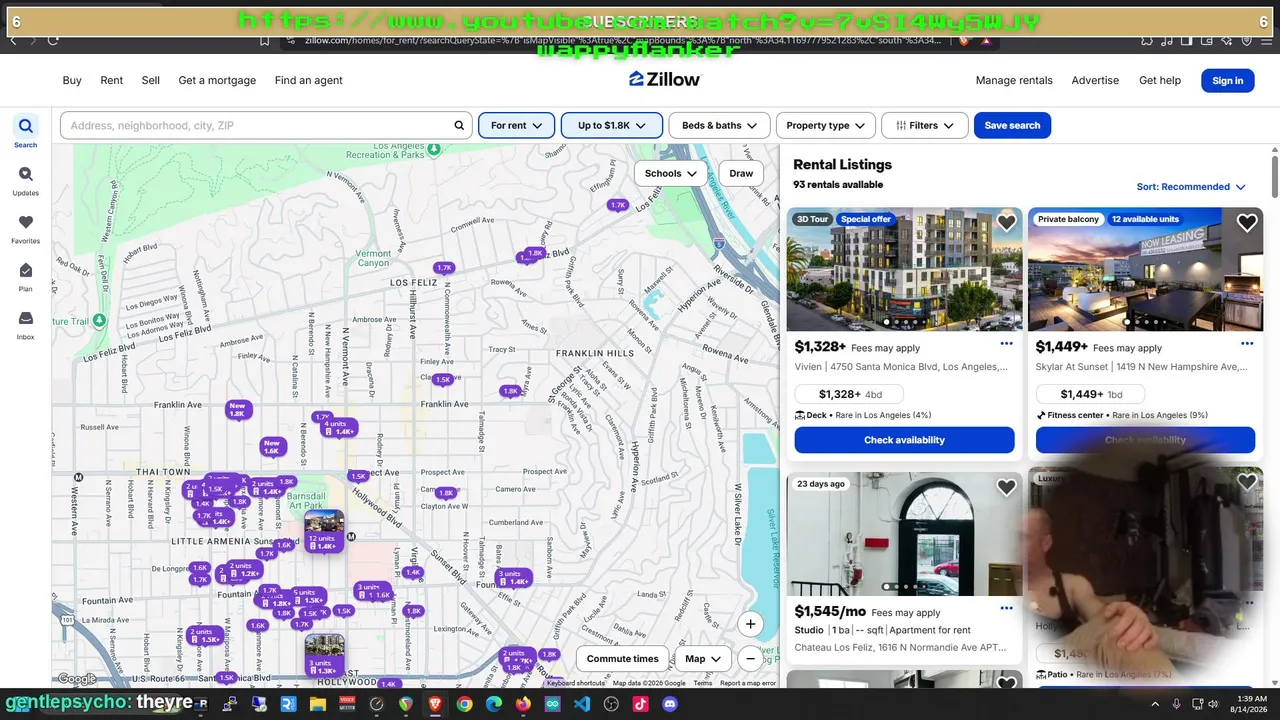Open the Buy menu
Image resolution: width=1280 pixels, height=720 pixels.
tap(72, 80)
